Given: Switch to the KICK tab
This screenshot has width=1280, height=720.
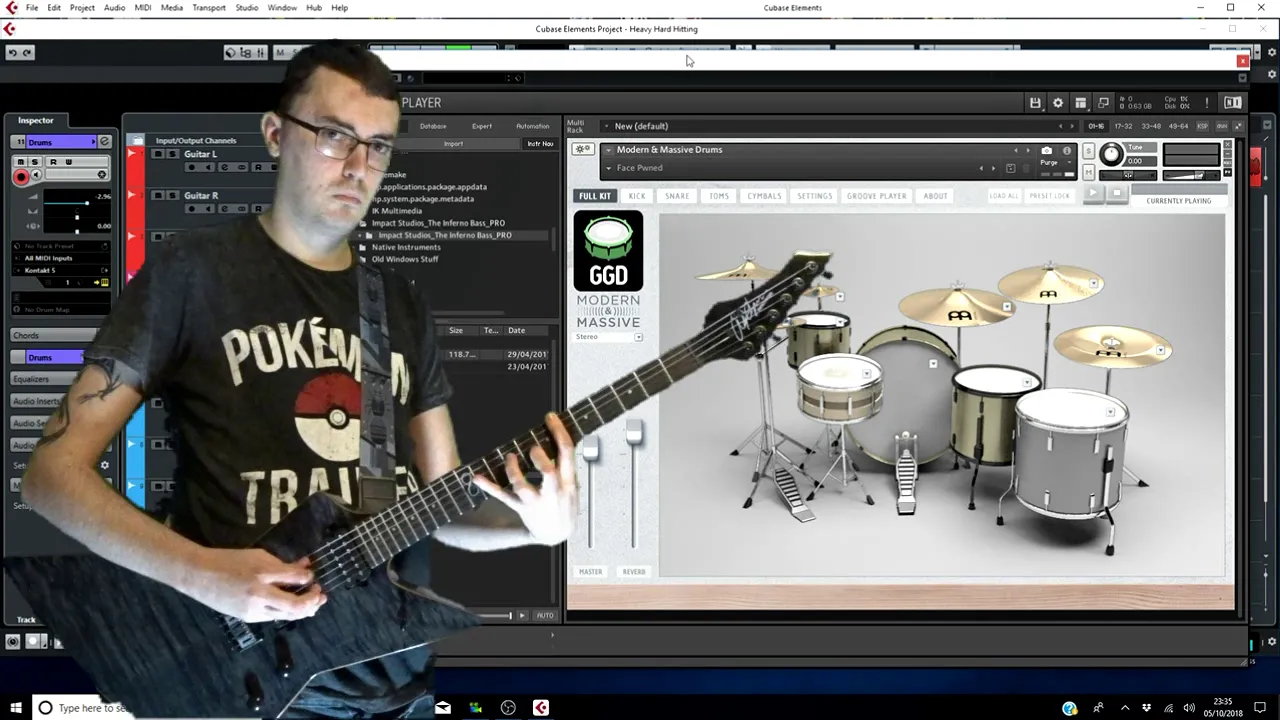Looking at the screenshot, I should (x=637, y=196).
